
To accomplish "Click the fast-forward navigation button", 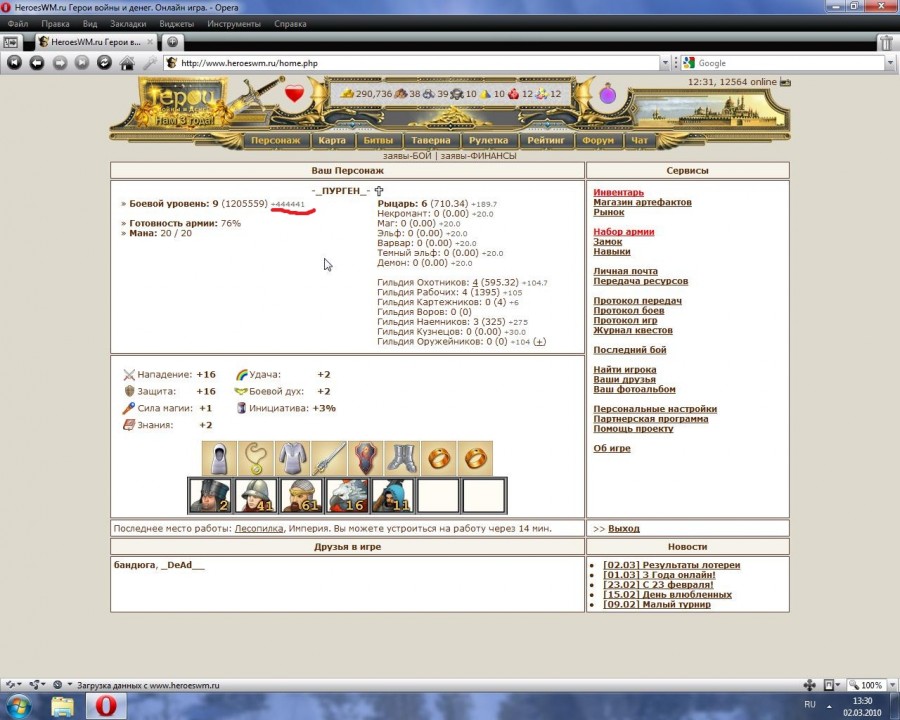I will point(82,63).
